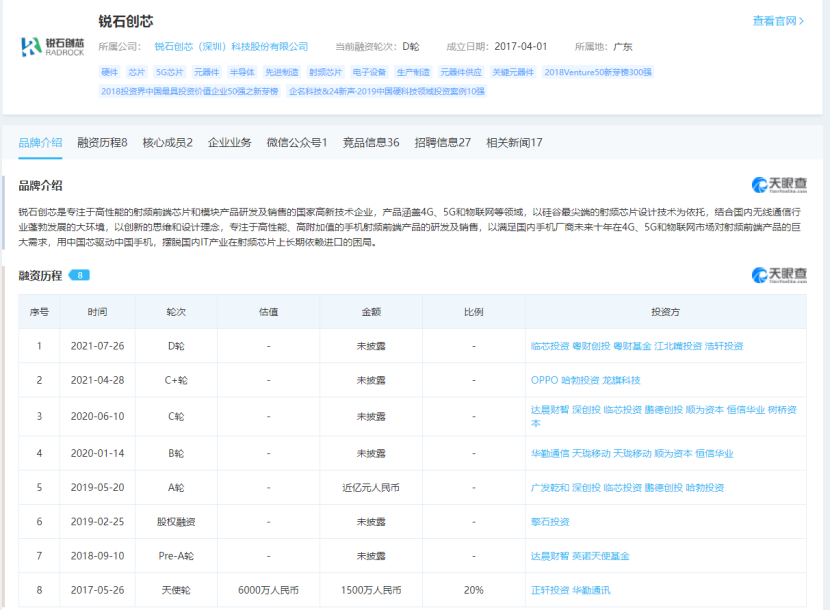
Task: Switch to the 微信公众号1 tab
Action: pyautogui.click(x=297, y=142)
